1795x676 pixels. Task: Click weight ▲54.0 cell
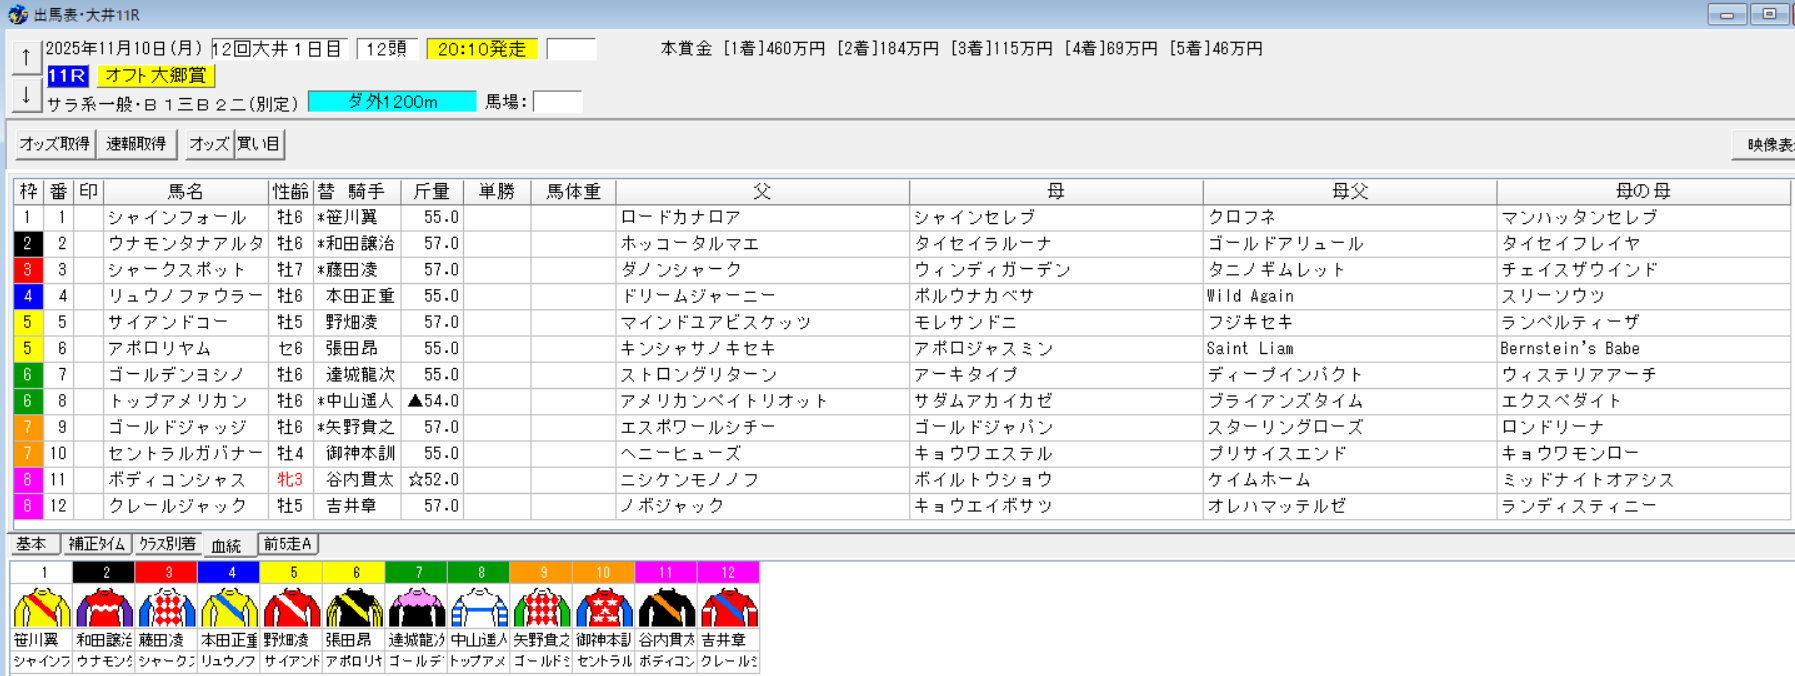[x=432, y=400]
